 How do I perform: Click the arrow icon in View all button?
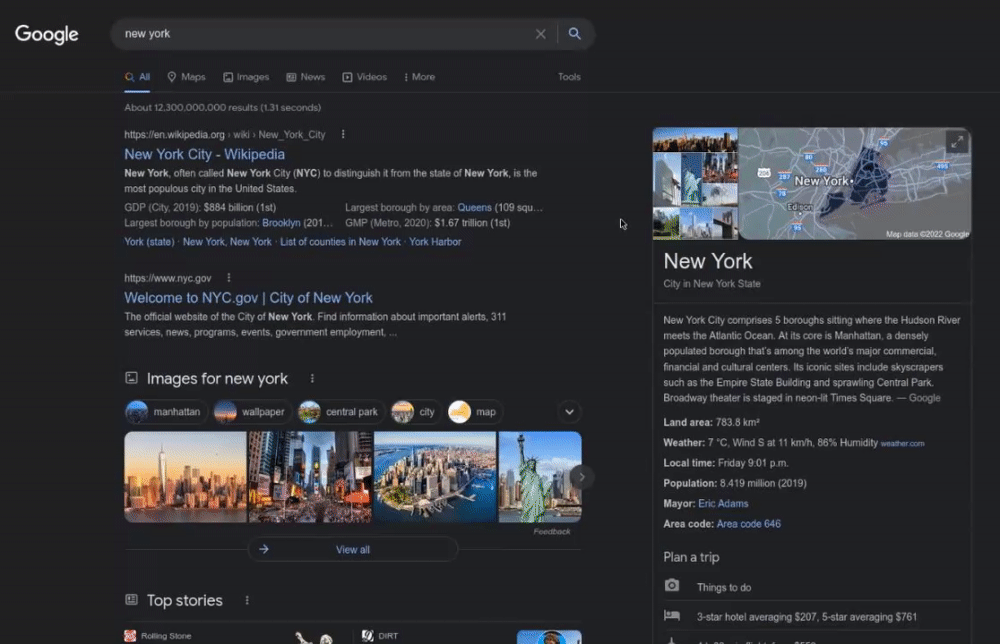pyautogui.click(x=264, y=550)
